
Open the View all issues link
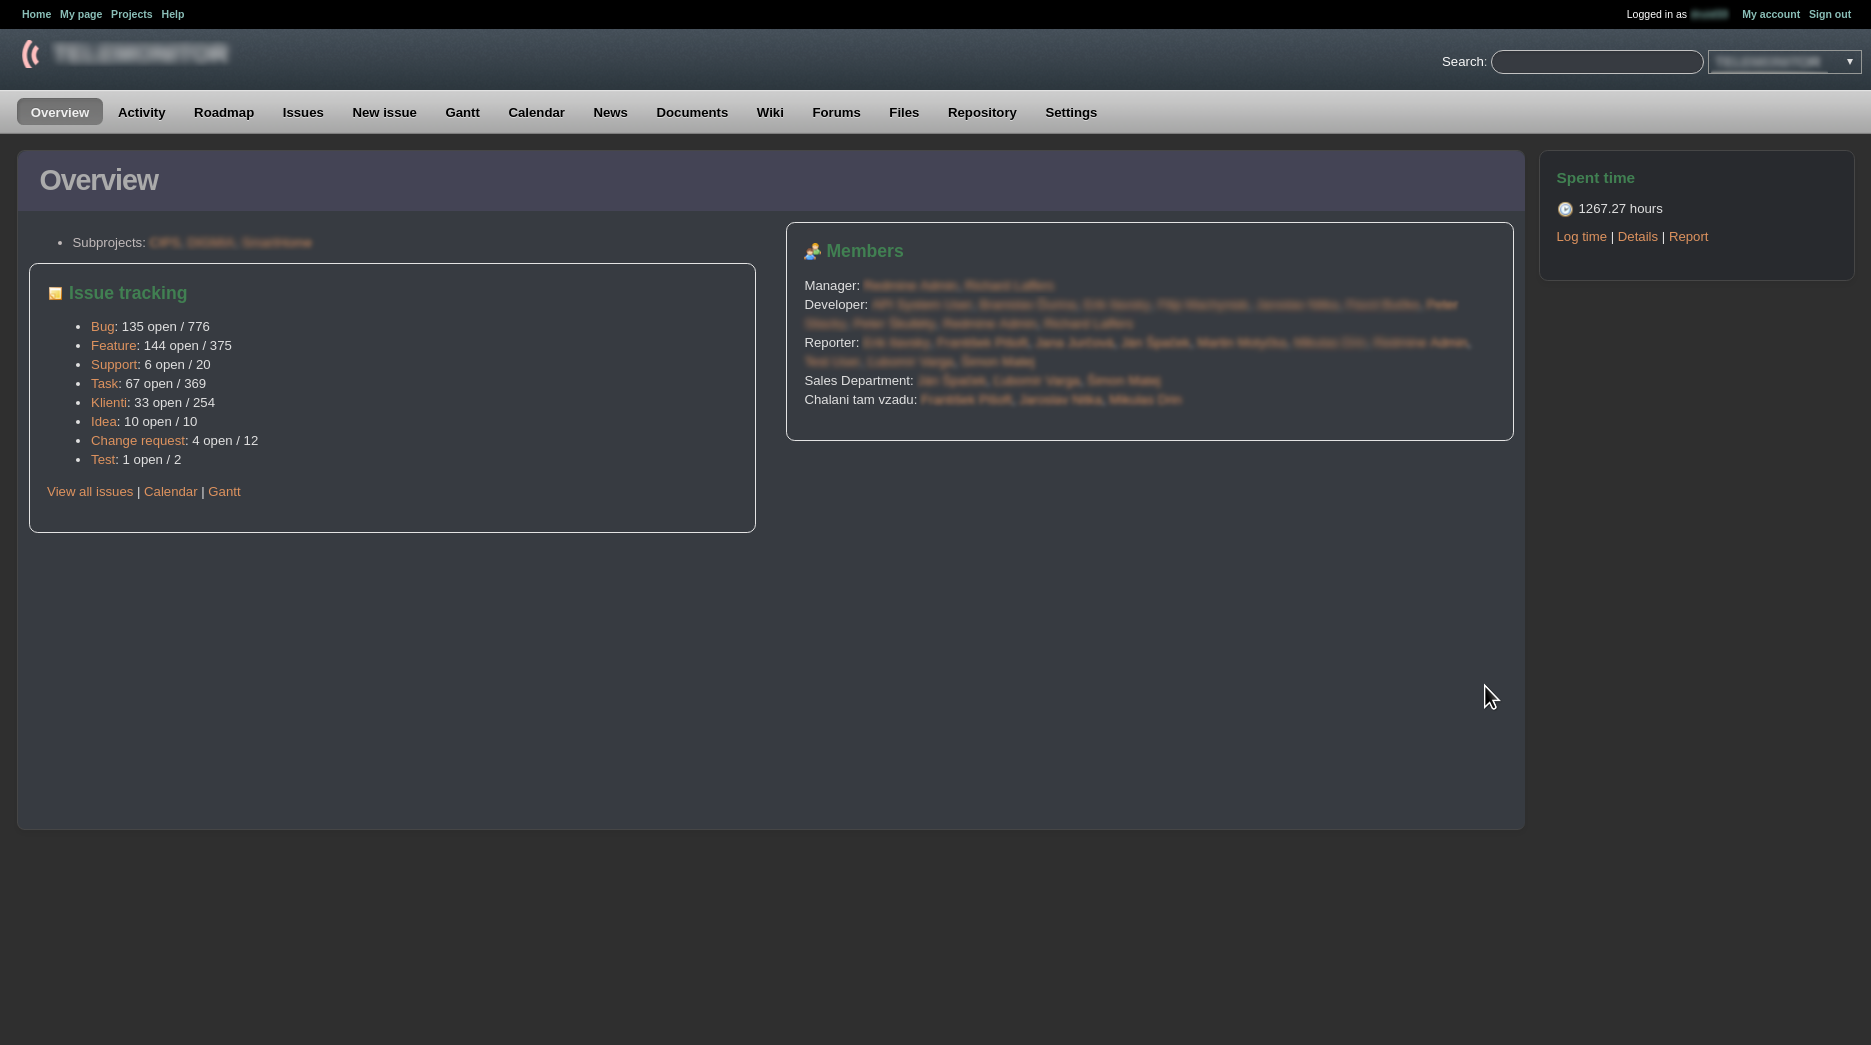(90, 491)
